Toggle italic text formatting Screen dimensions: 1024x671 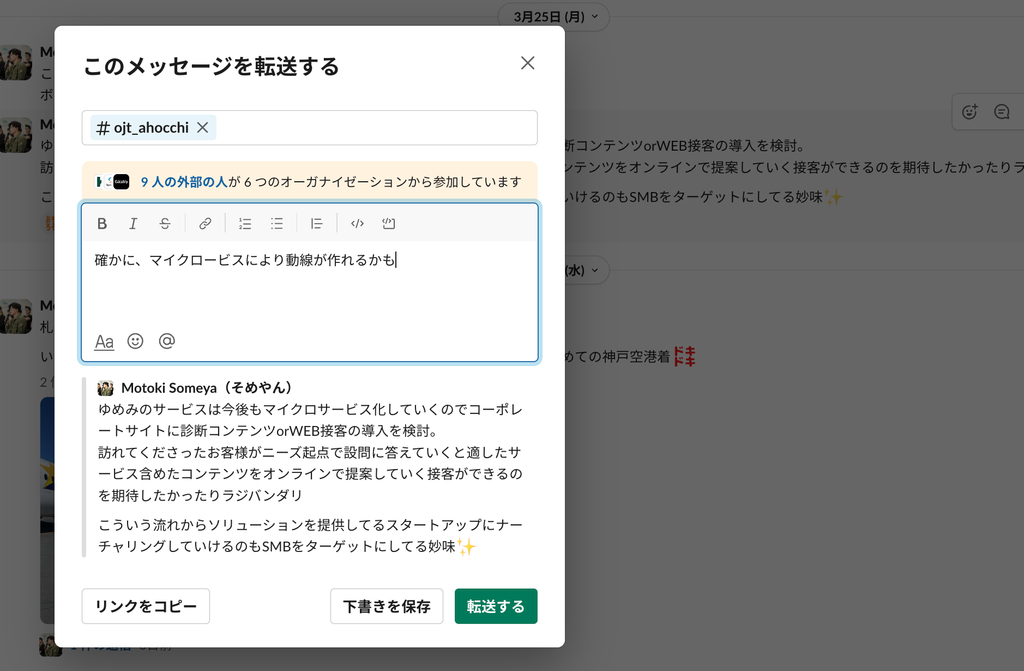[133, 224]
